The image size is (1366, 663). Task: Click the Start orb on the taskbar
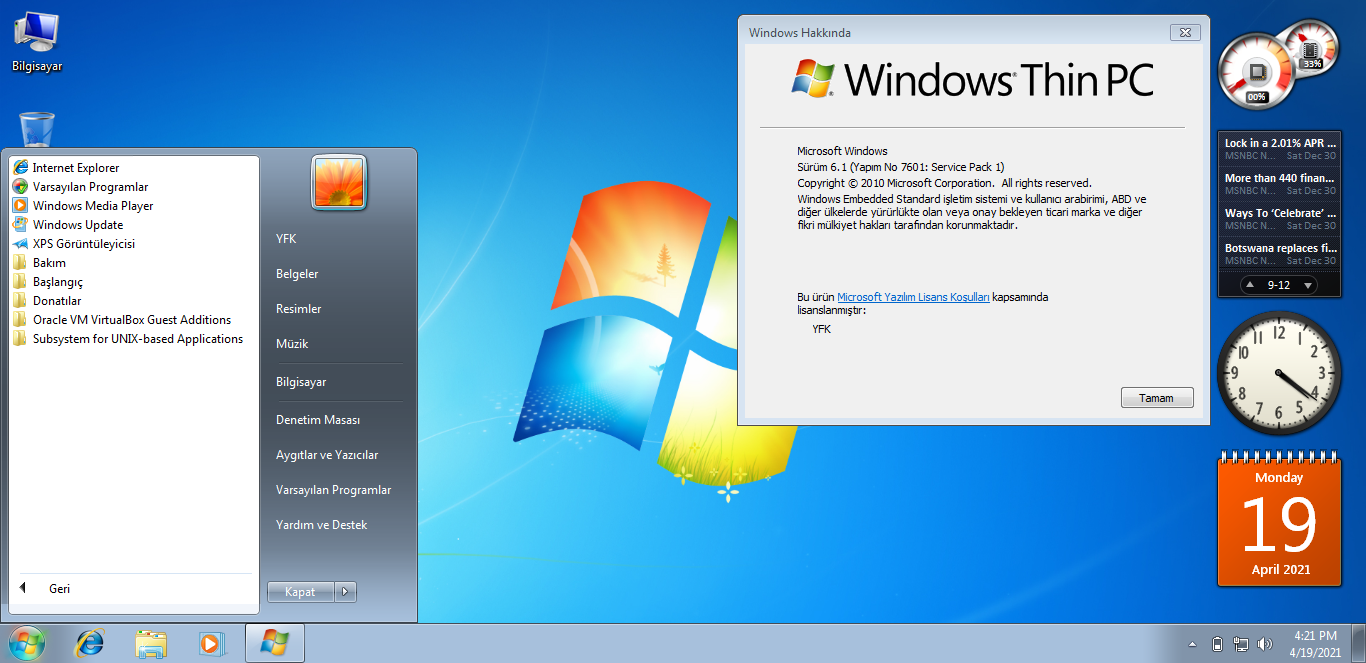coord(26,643)
